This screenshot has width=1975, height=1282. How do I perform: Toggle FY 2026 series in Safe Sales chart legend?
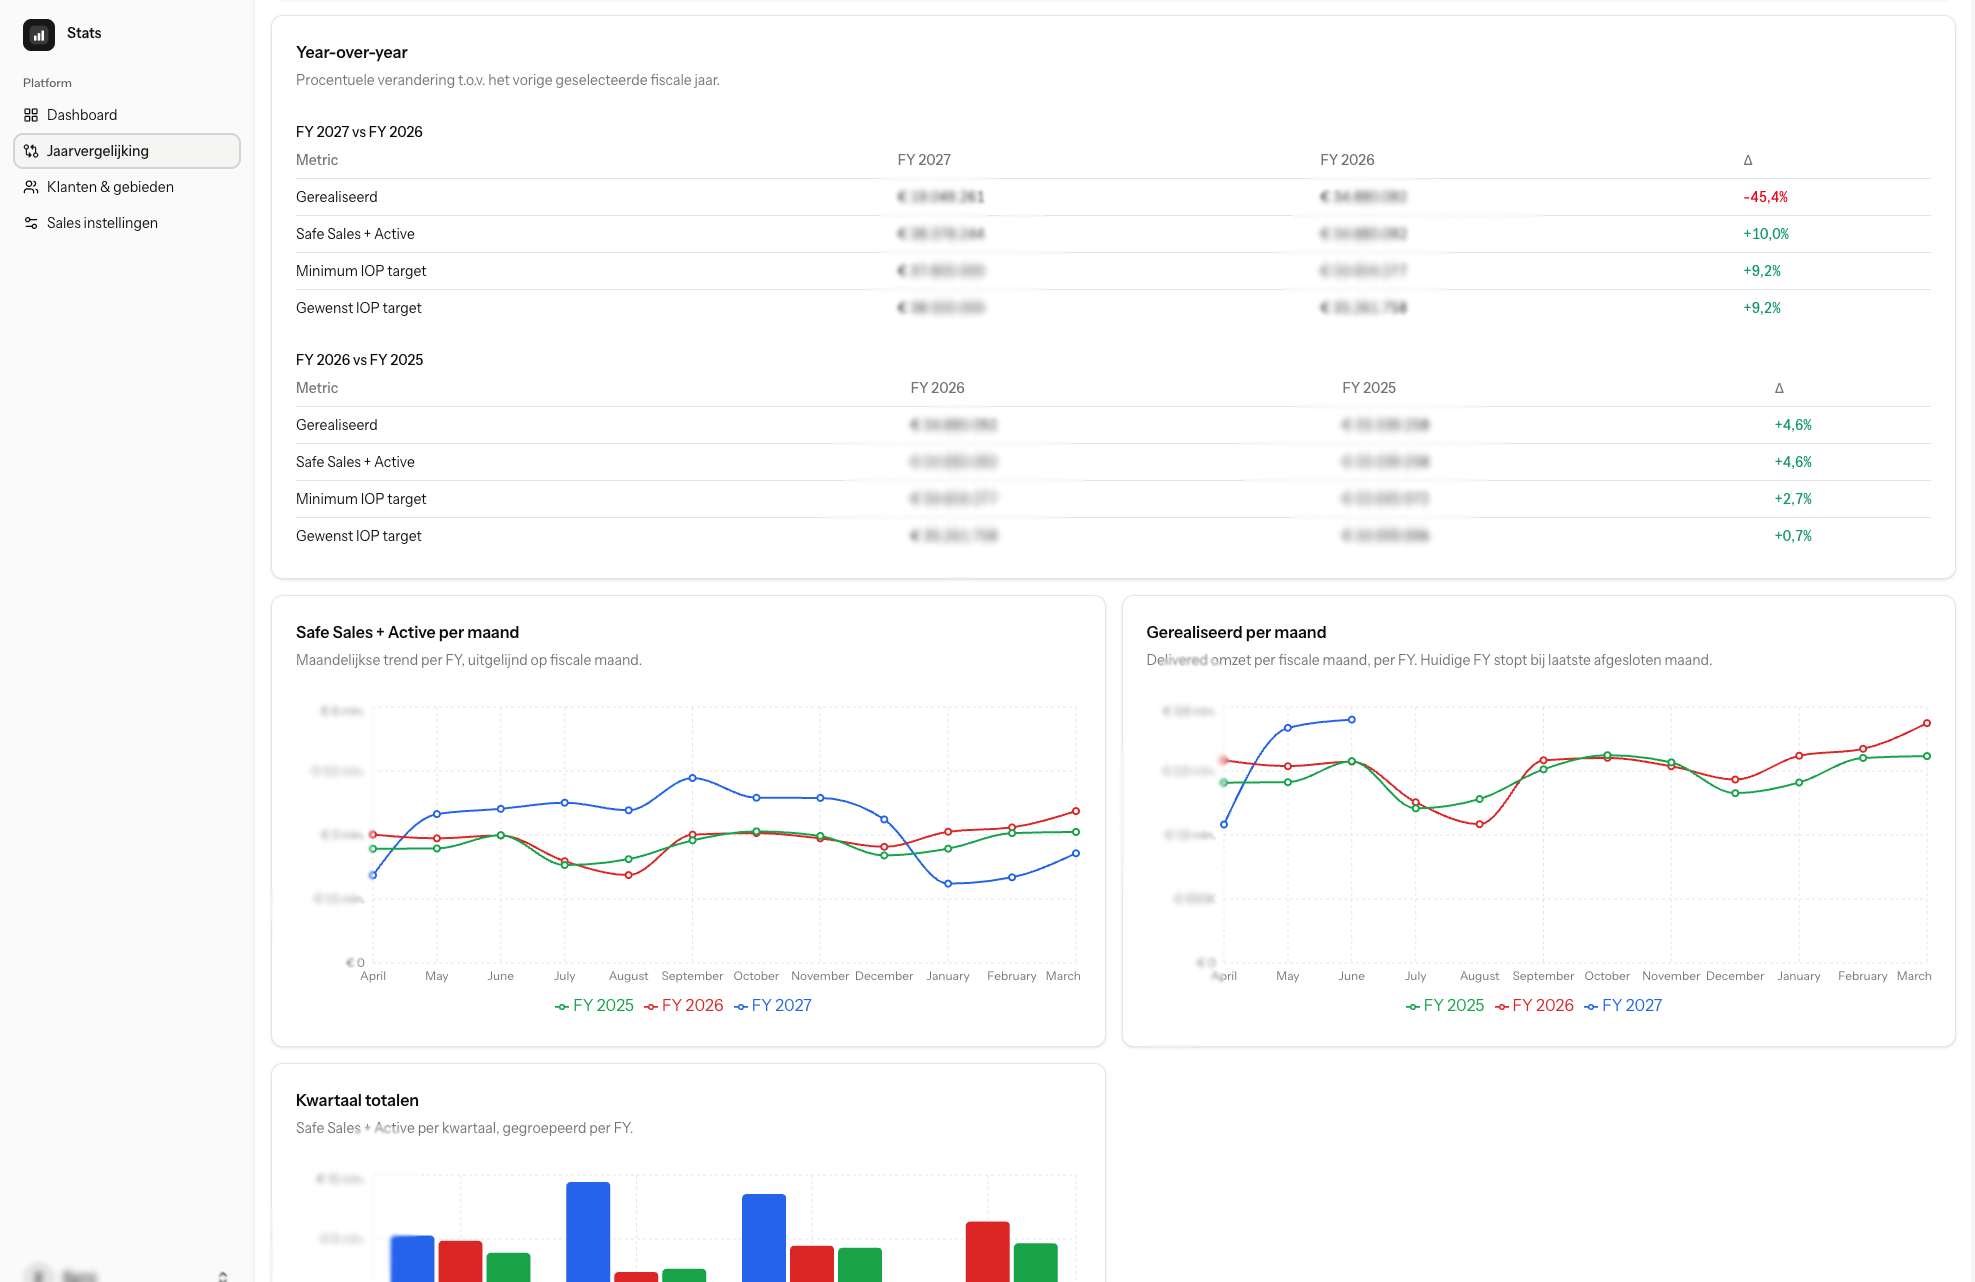684,1005
